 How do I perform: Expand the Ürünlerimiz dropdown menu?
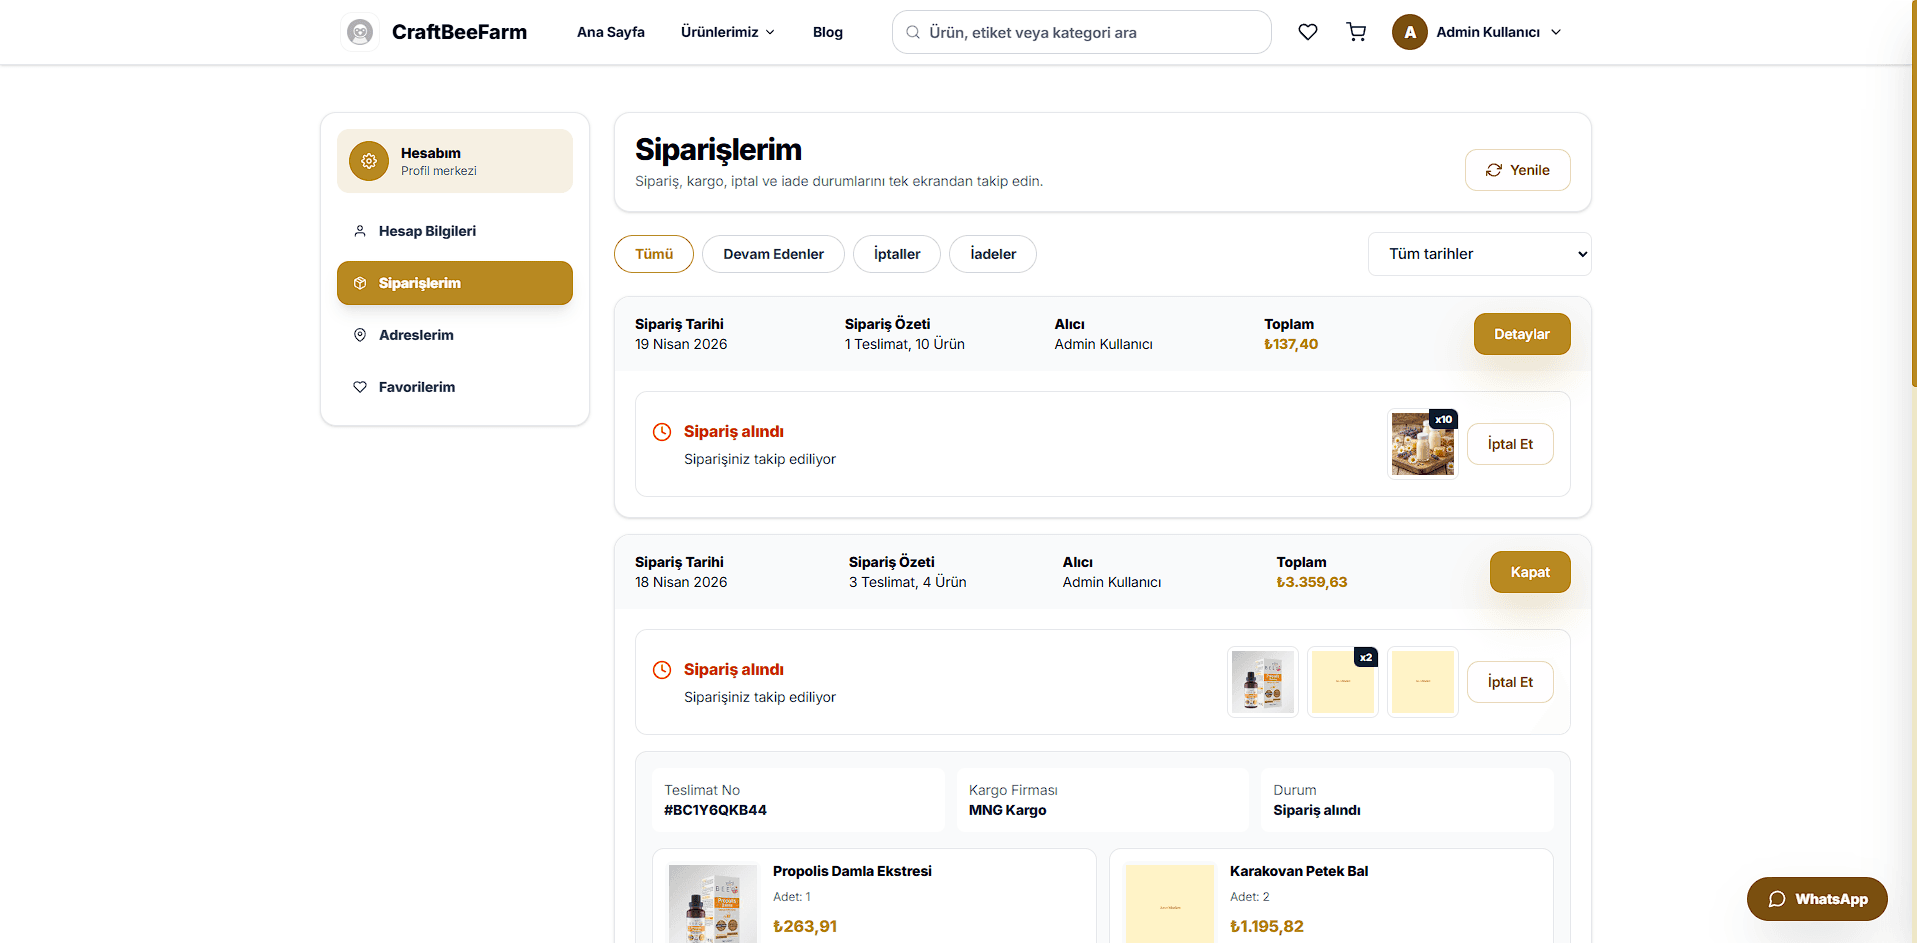[x=728, y=32]
